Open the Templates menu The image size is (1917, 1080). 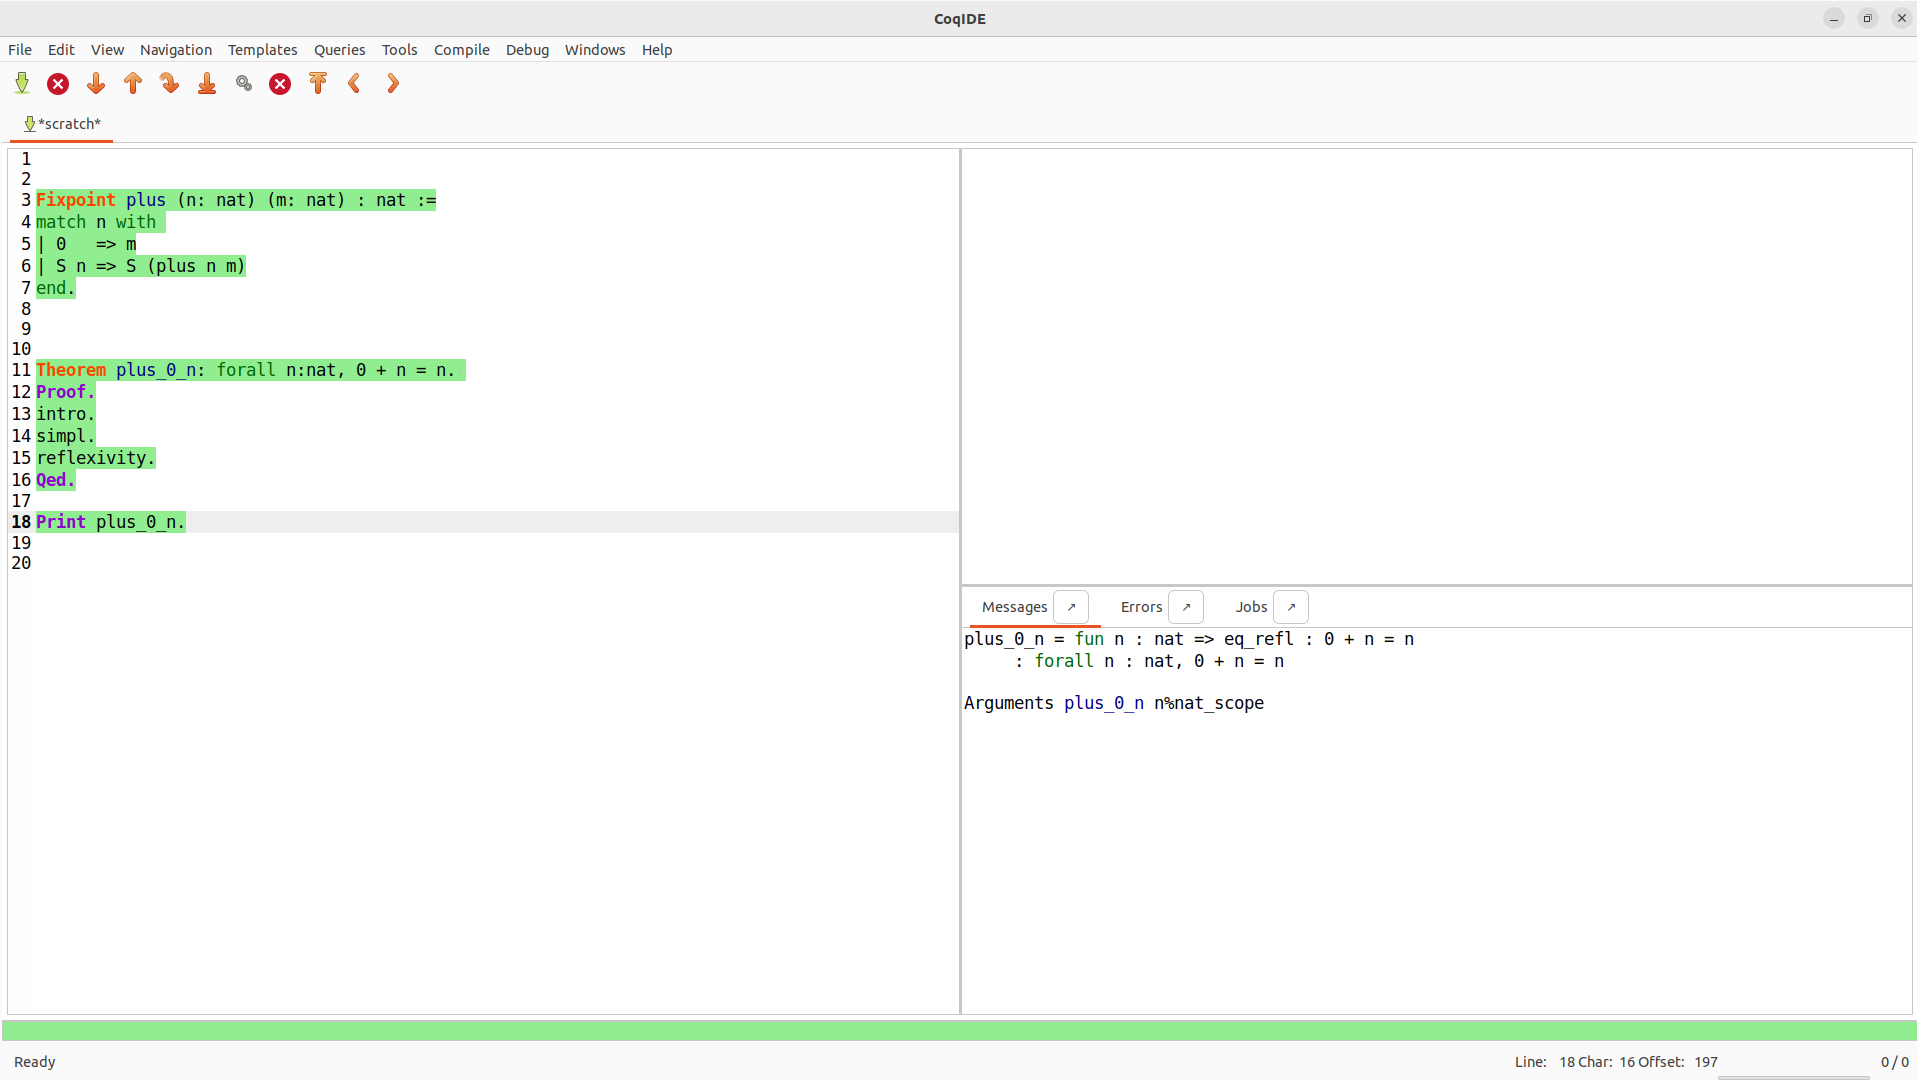[262, 50]
